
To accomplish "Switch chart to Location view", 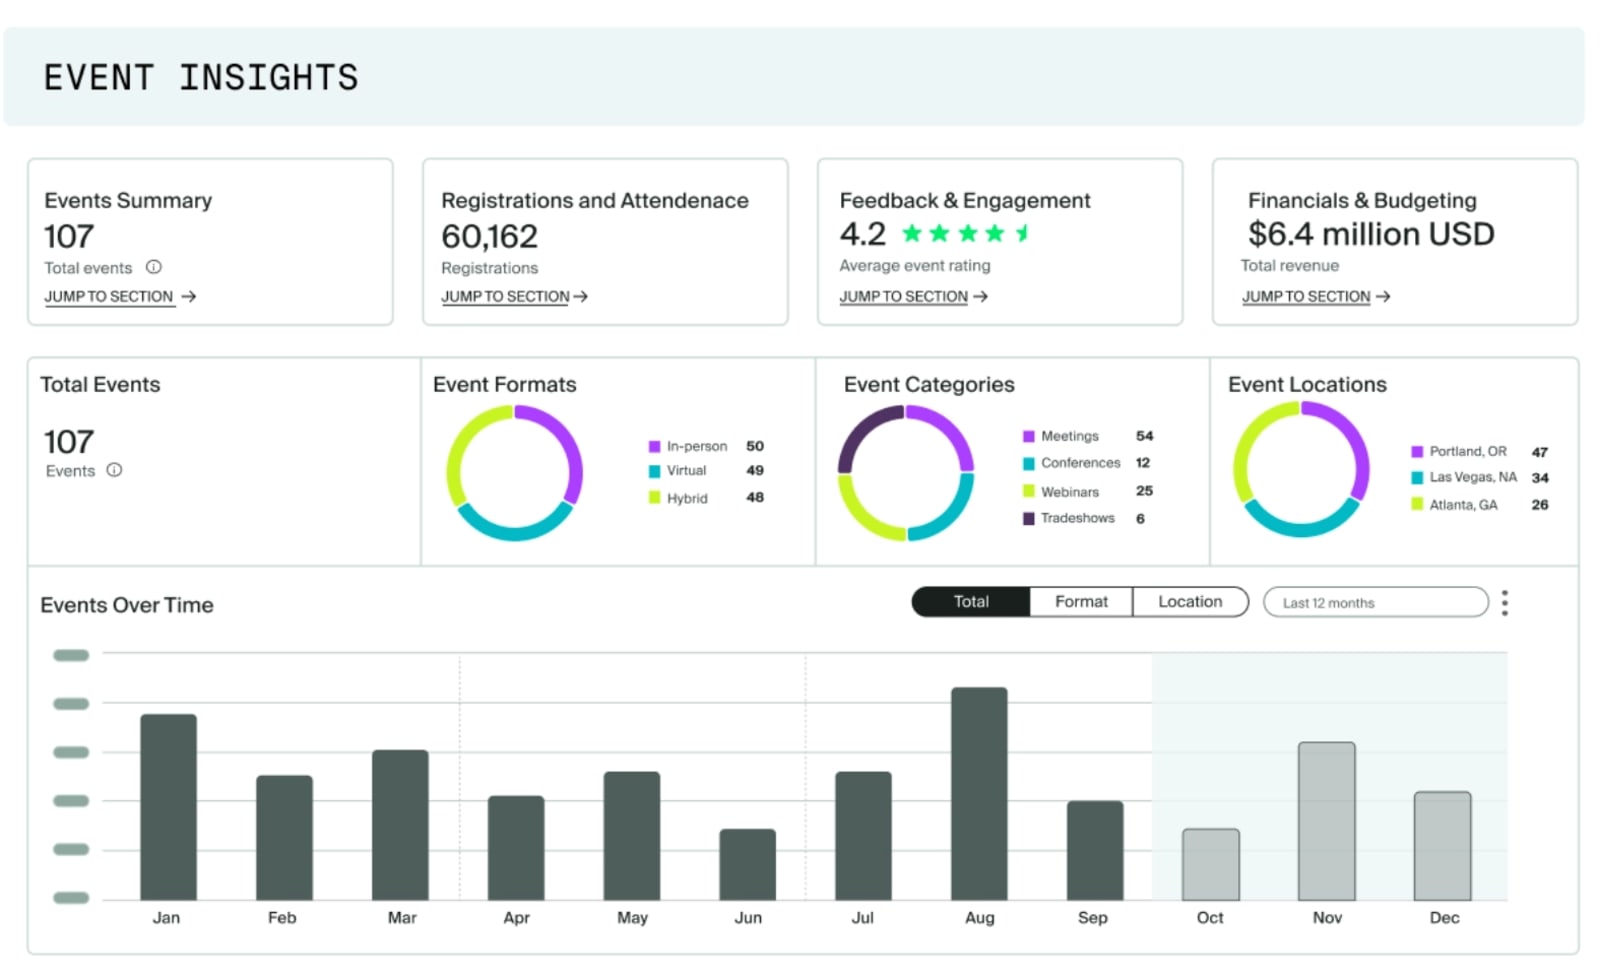I will (1190, 602).
